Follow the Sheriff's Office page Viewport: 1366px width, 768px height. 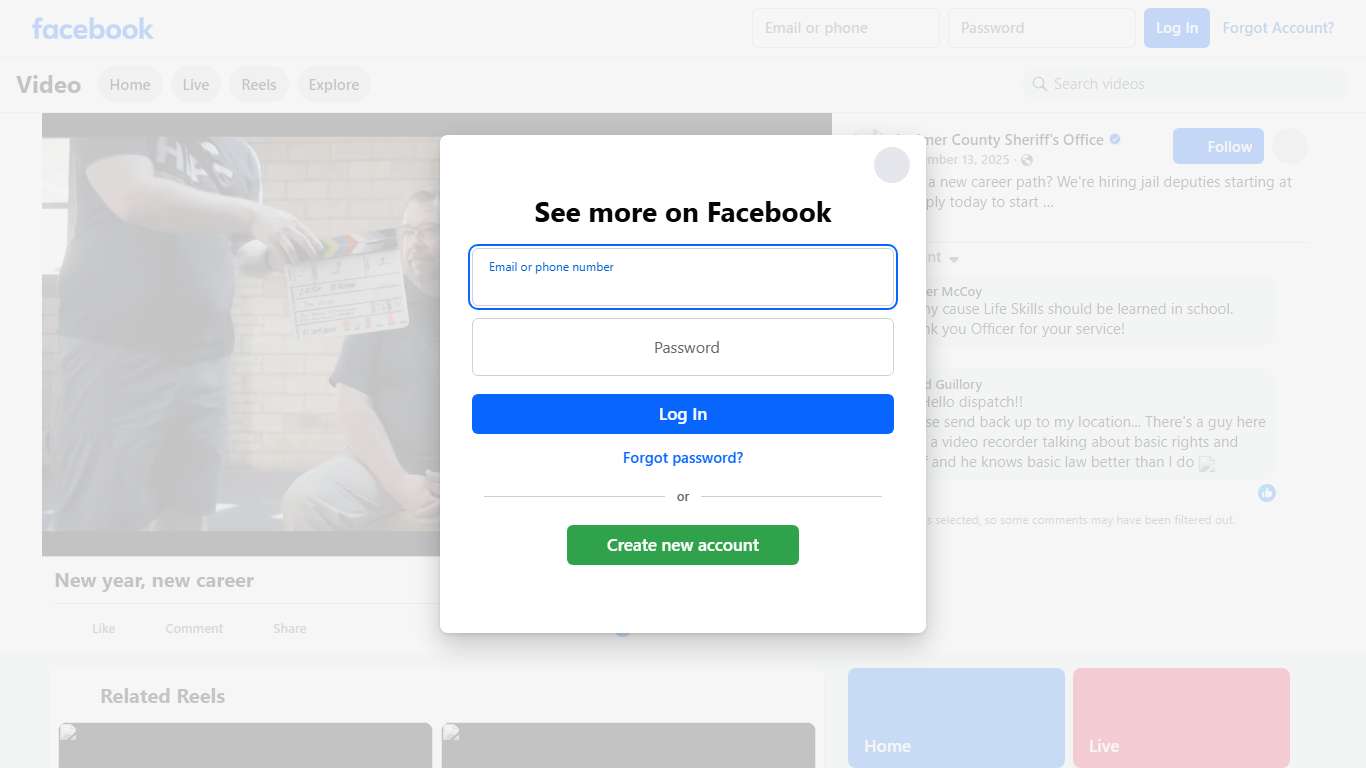point(1218,146)
